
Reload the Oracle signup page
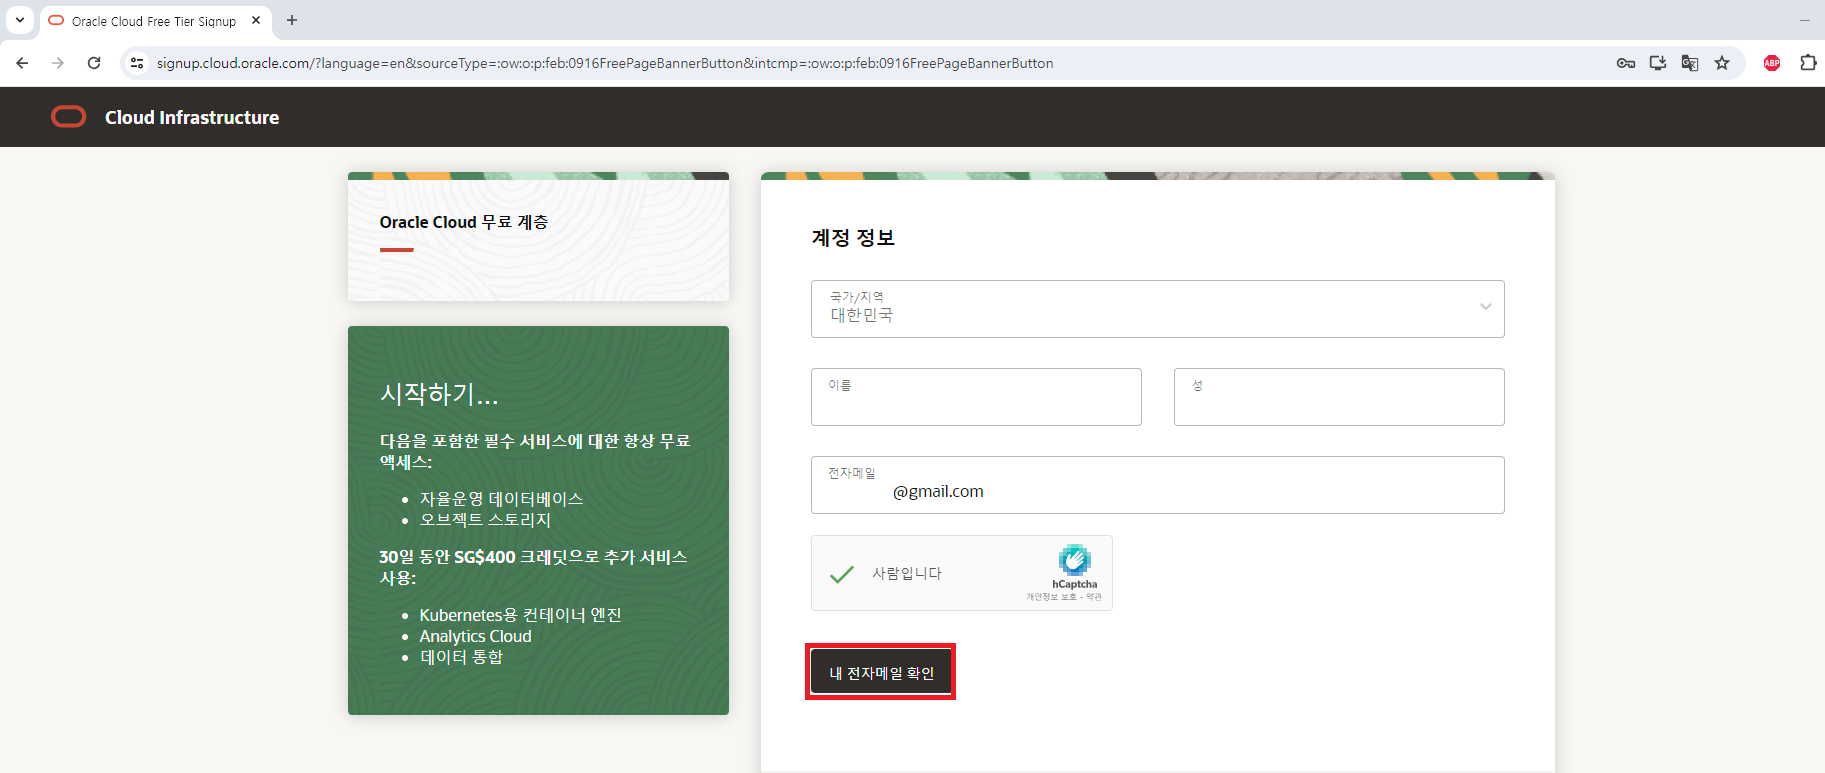point(94,63)
